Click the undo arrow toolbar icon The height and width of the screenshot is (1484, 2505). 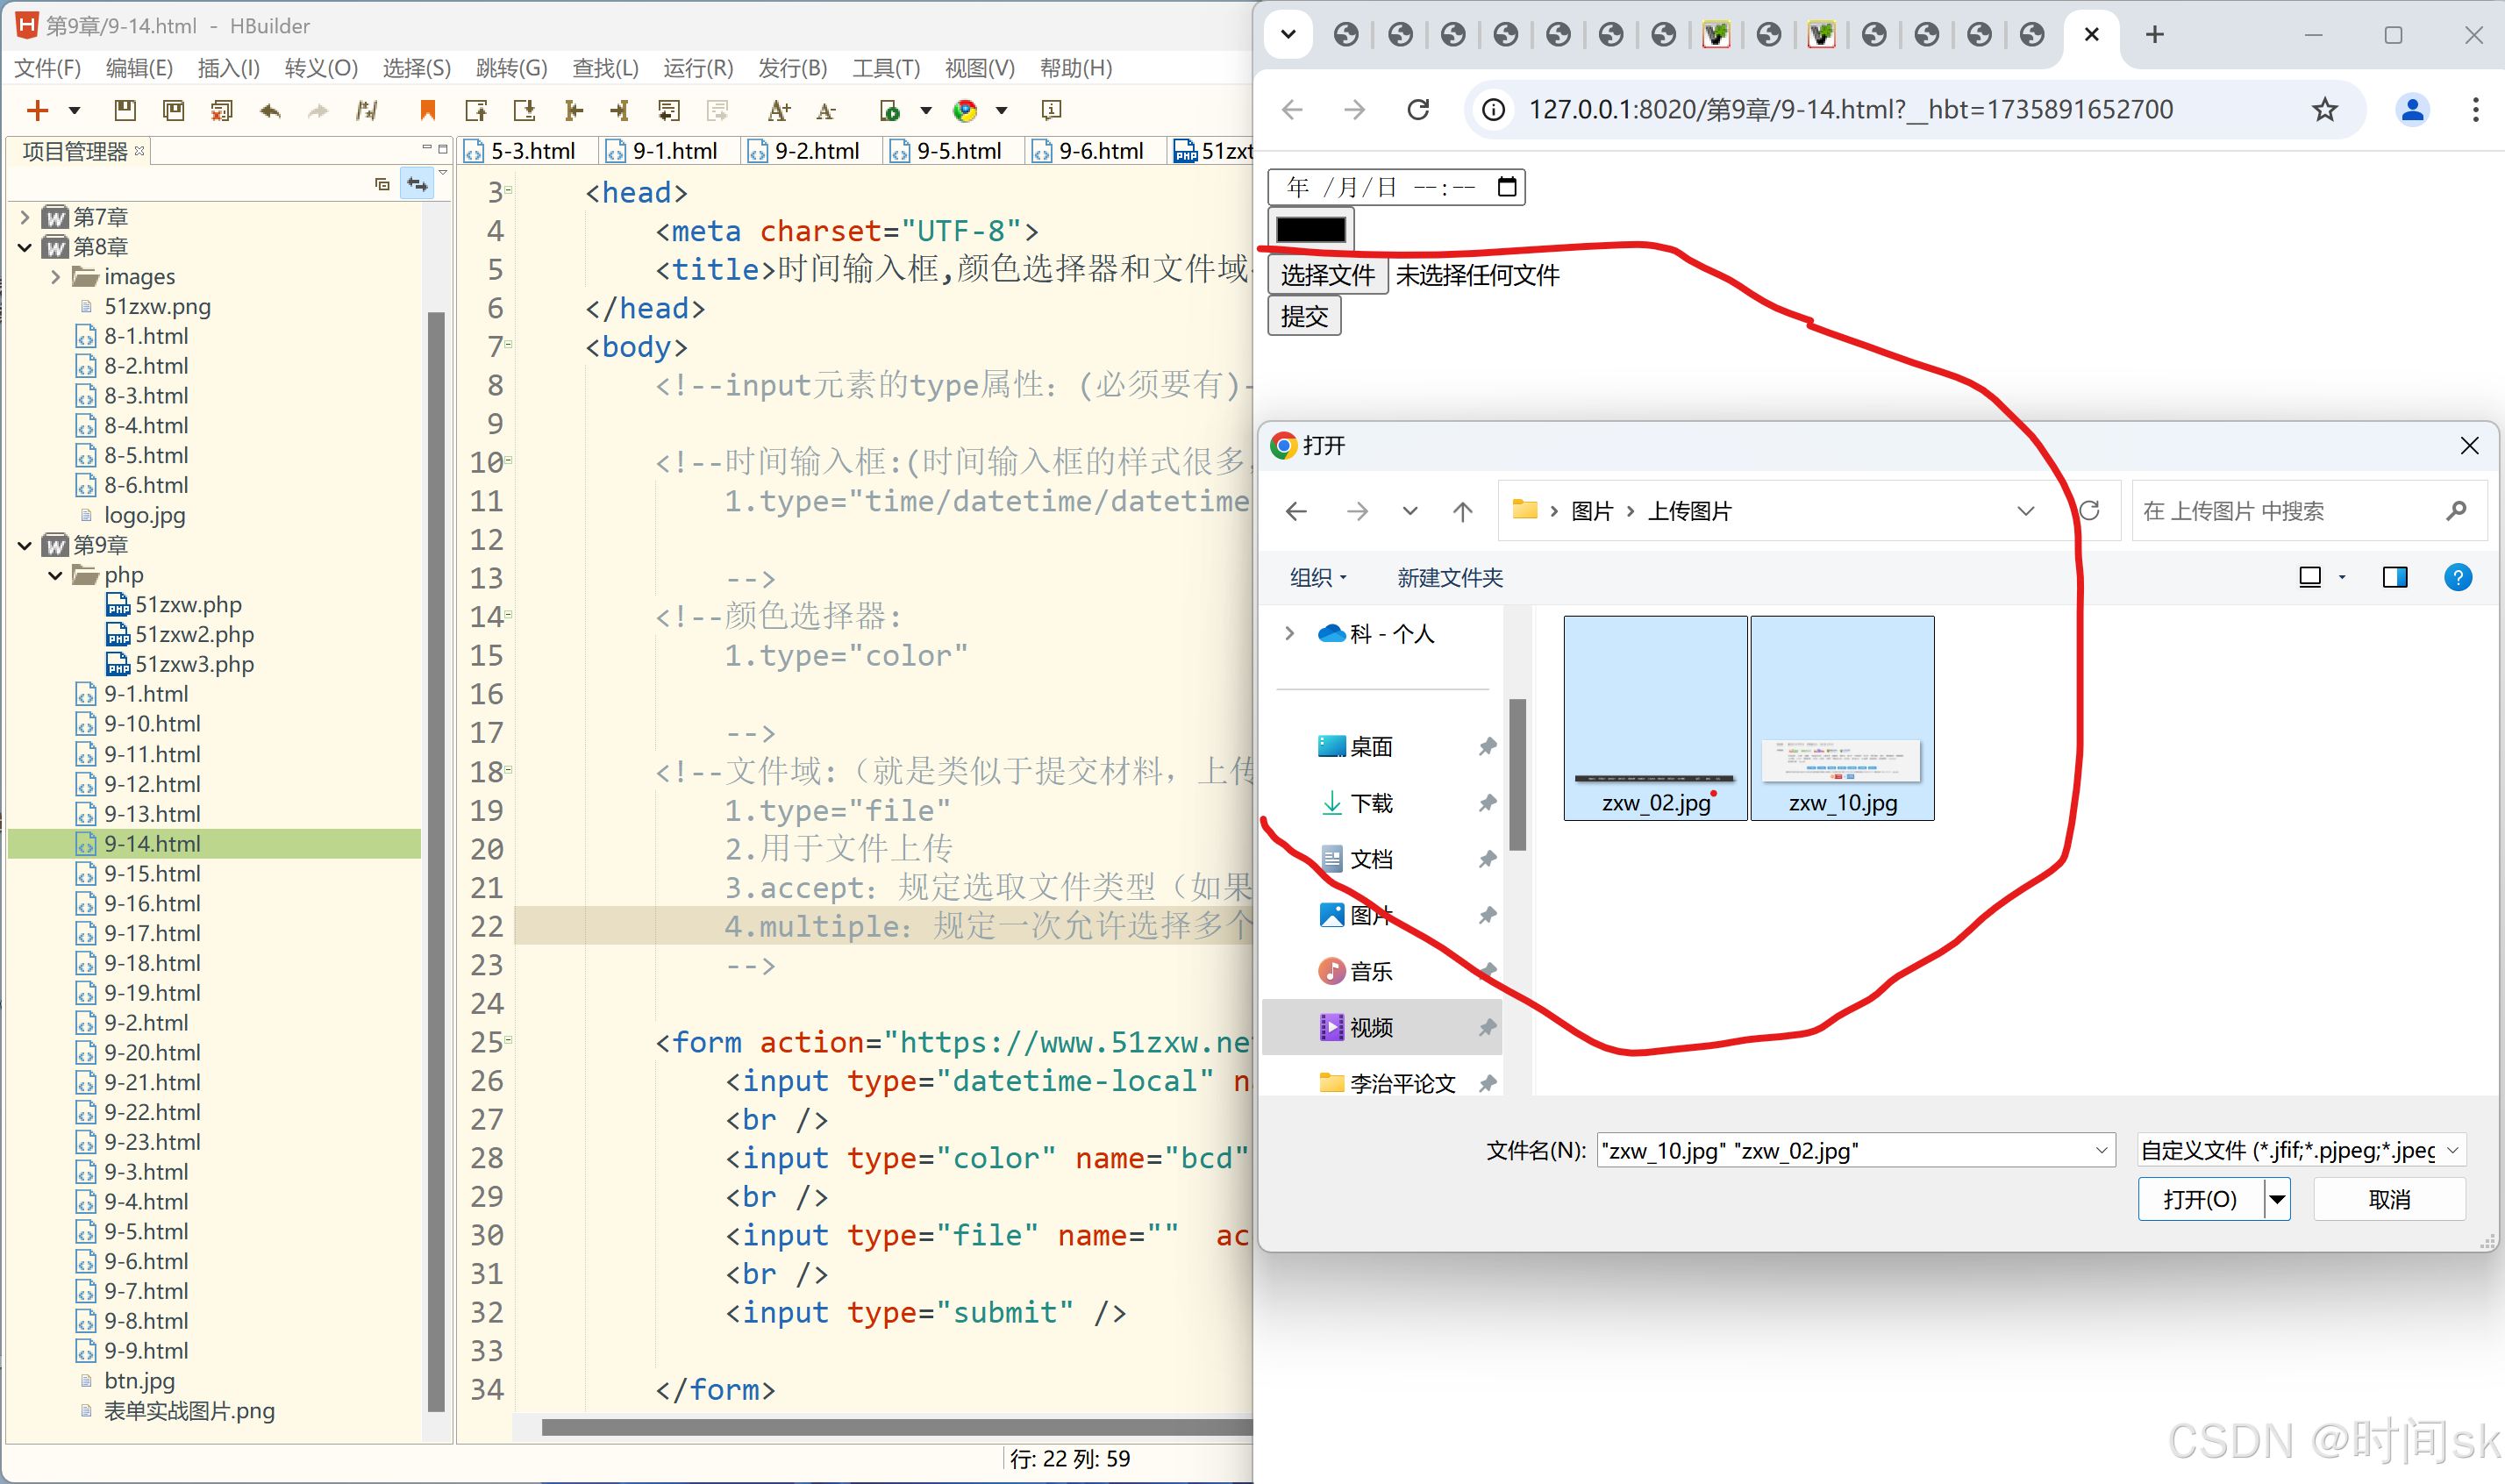270,110
